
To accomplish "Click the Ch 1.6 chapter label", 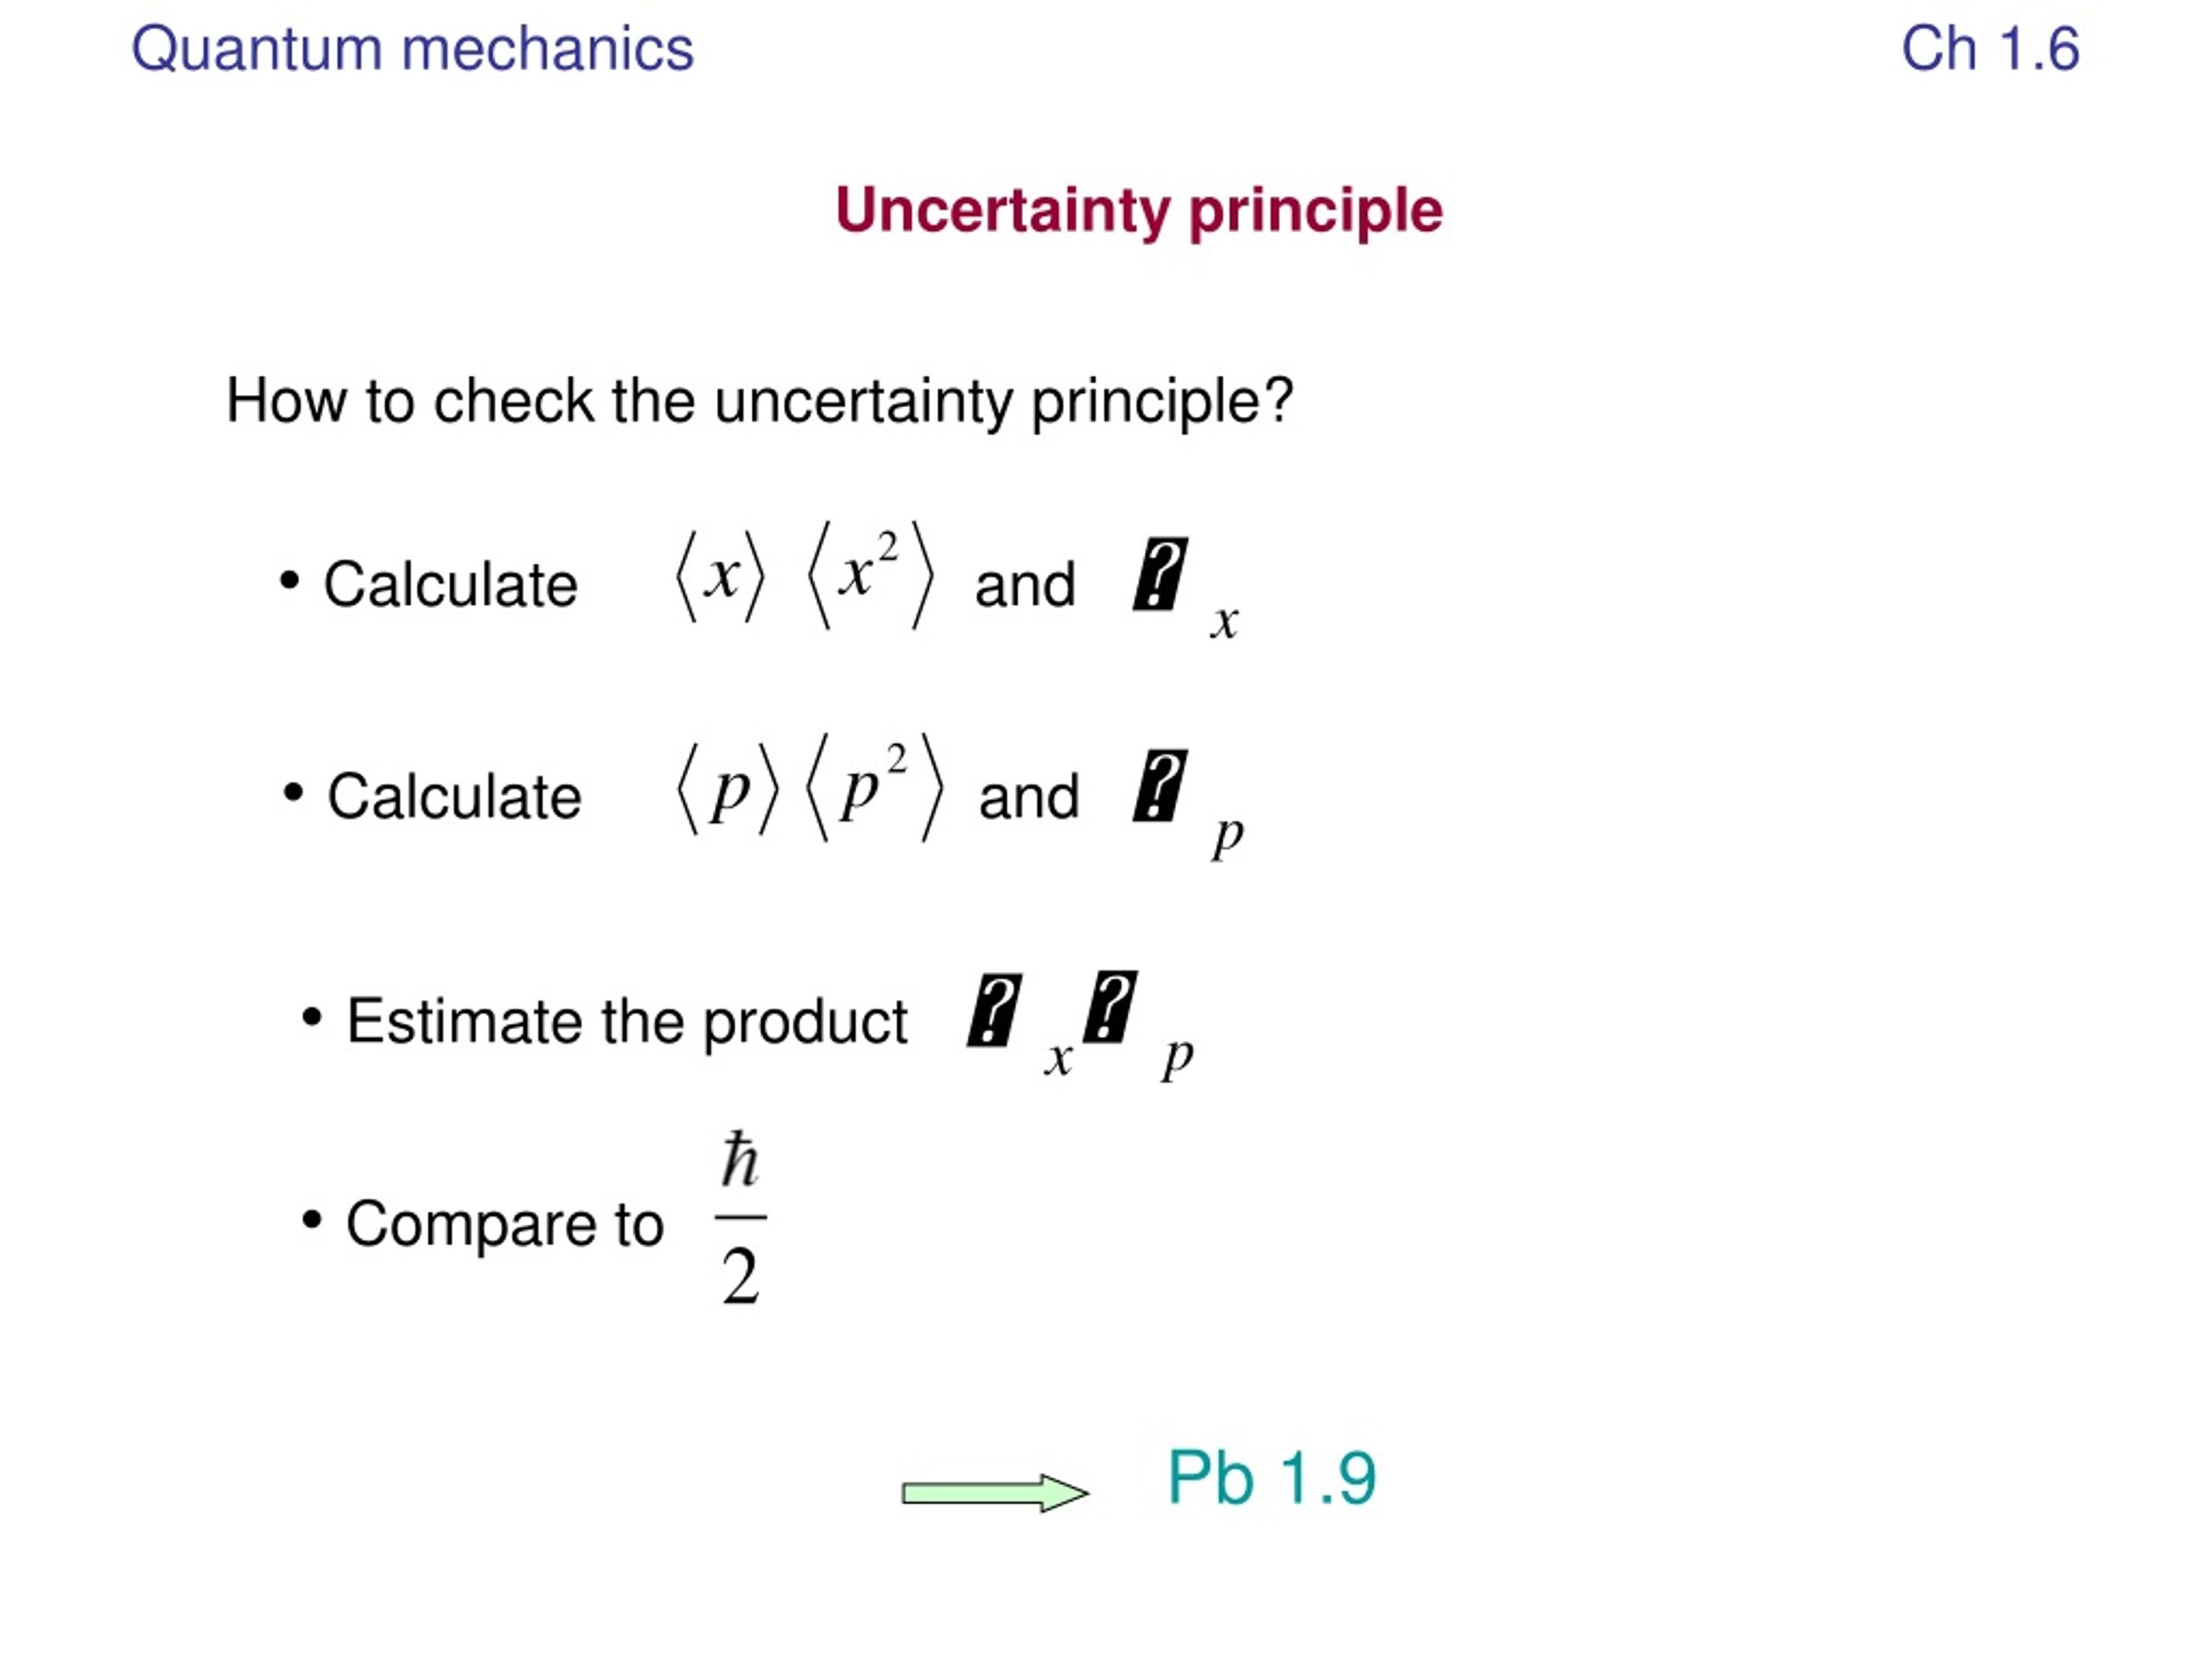I will 1990,49.
